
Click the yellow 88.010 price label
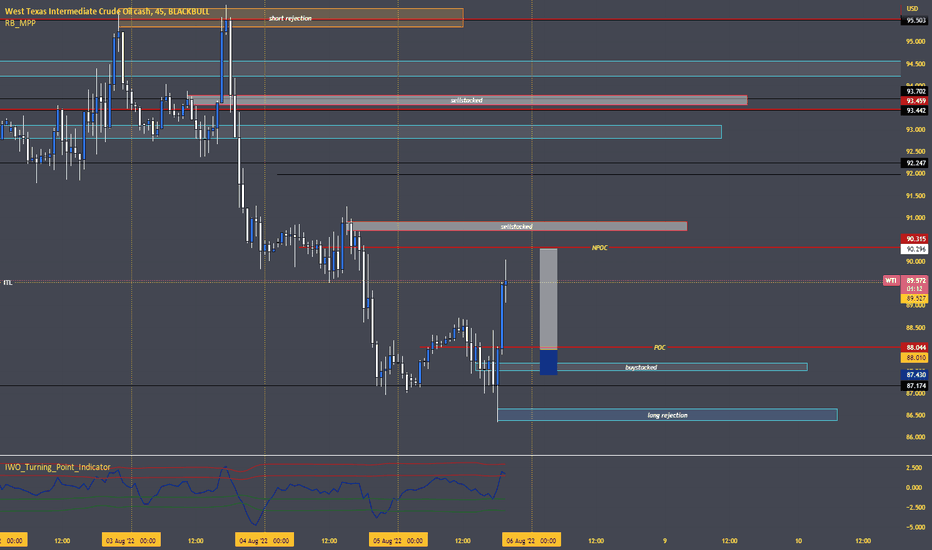tap(915, 357)
